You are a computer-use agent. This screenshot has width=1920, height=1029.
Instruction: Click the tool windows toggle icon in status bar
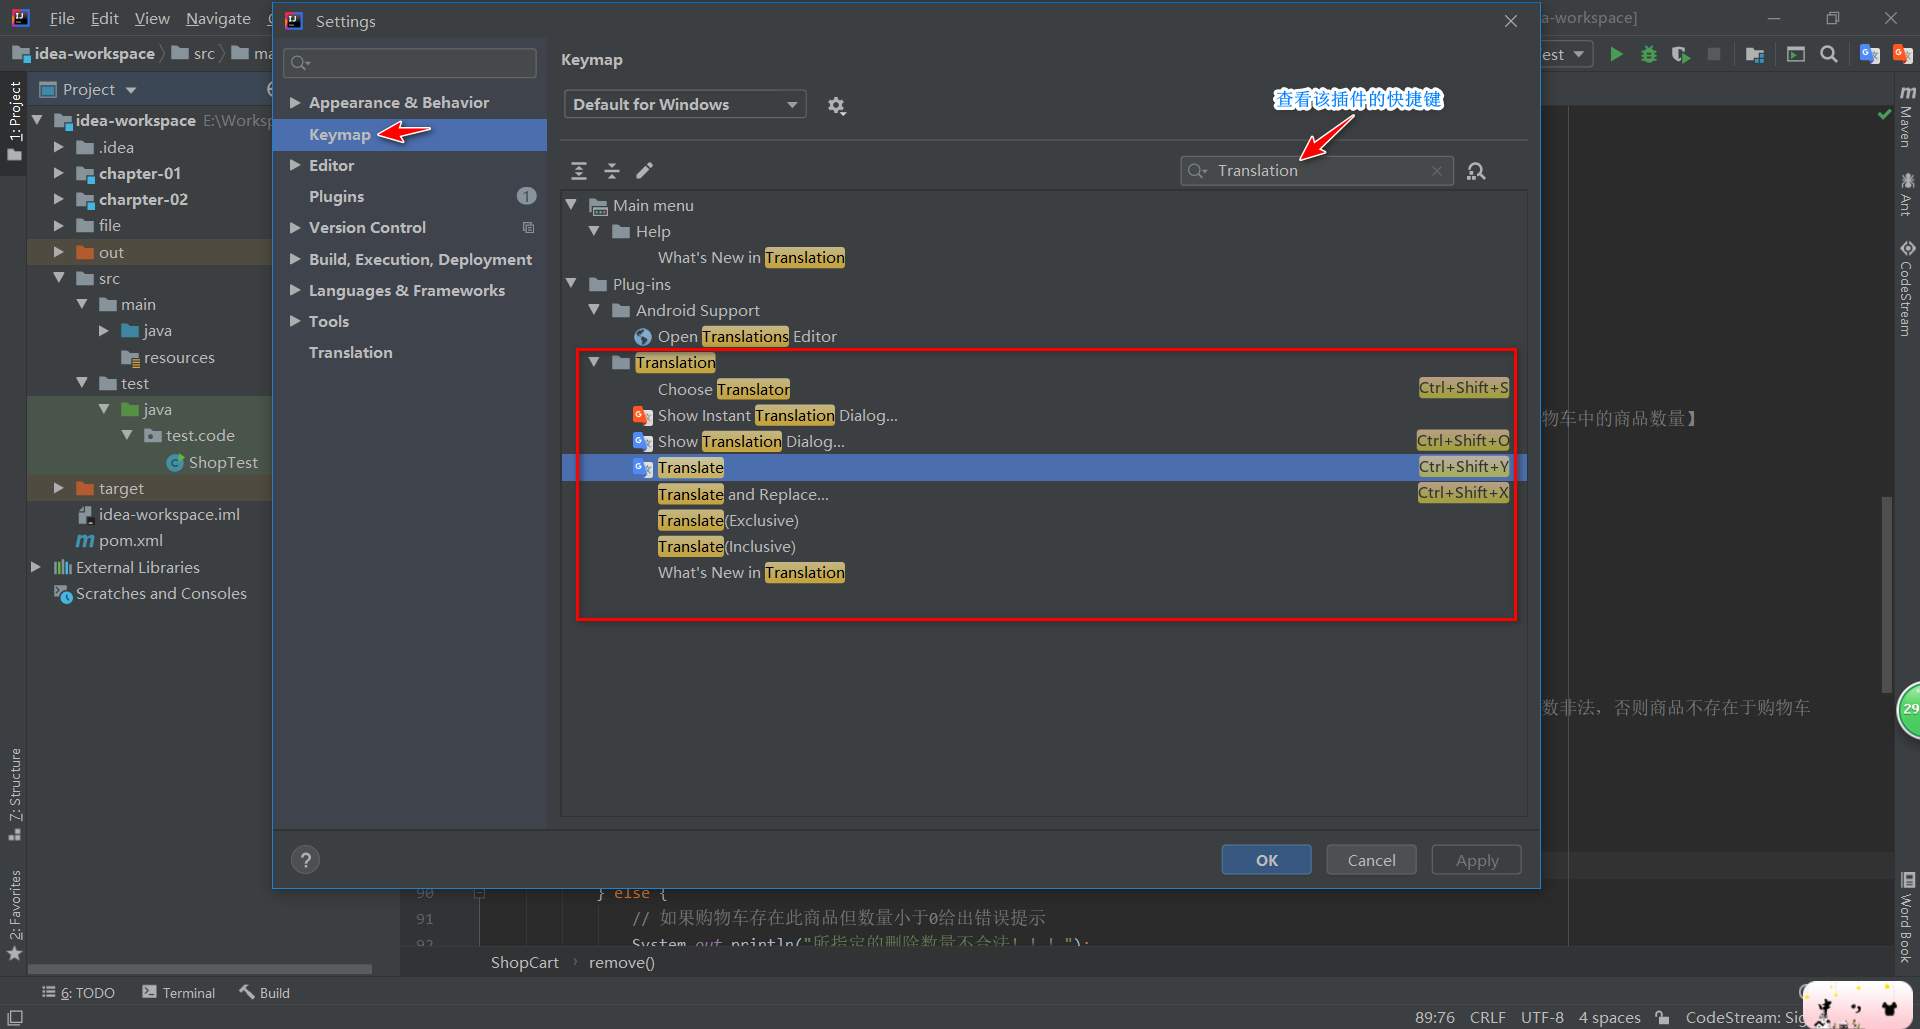click(x=15, y=1017)
